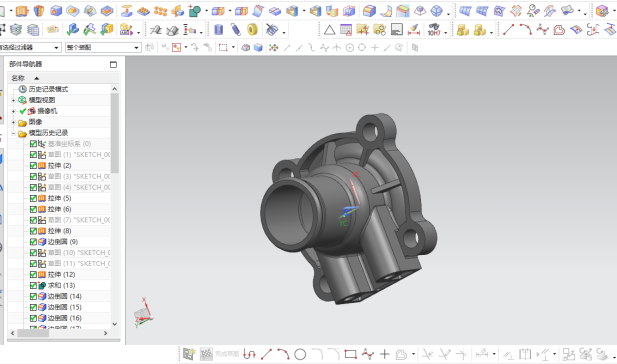This screenshot has height=364, width=617.
Task: Select the Arc tool in top toolbar
Action: click(x=526, y=30)
